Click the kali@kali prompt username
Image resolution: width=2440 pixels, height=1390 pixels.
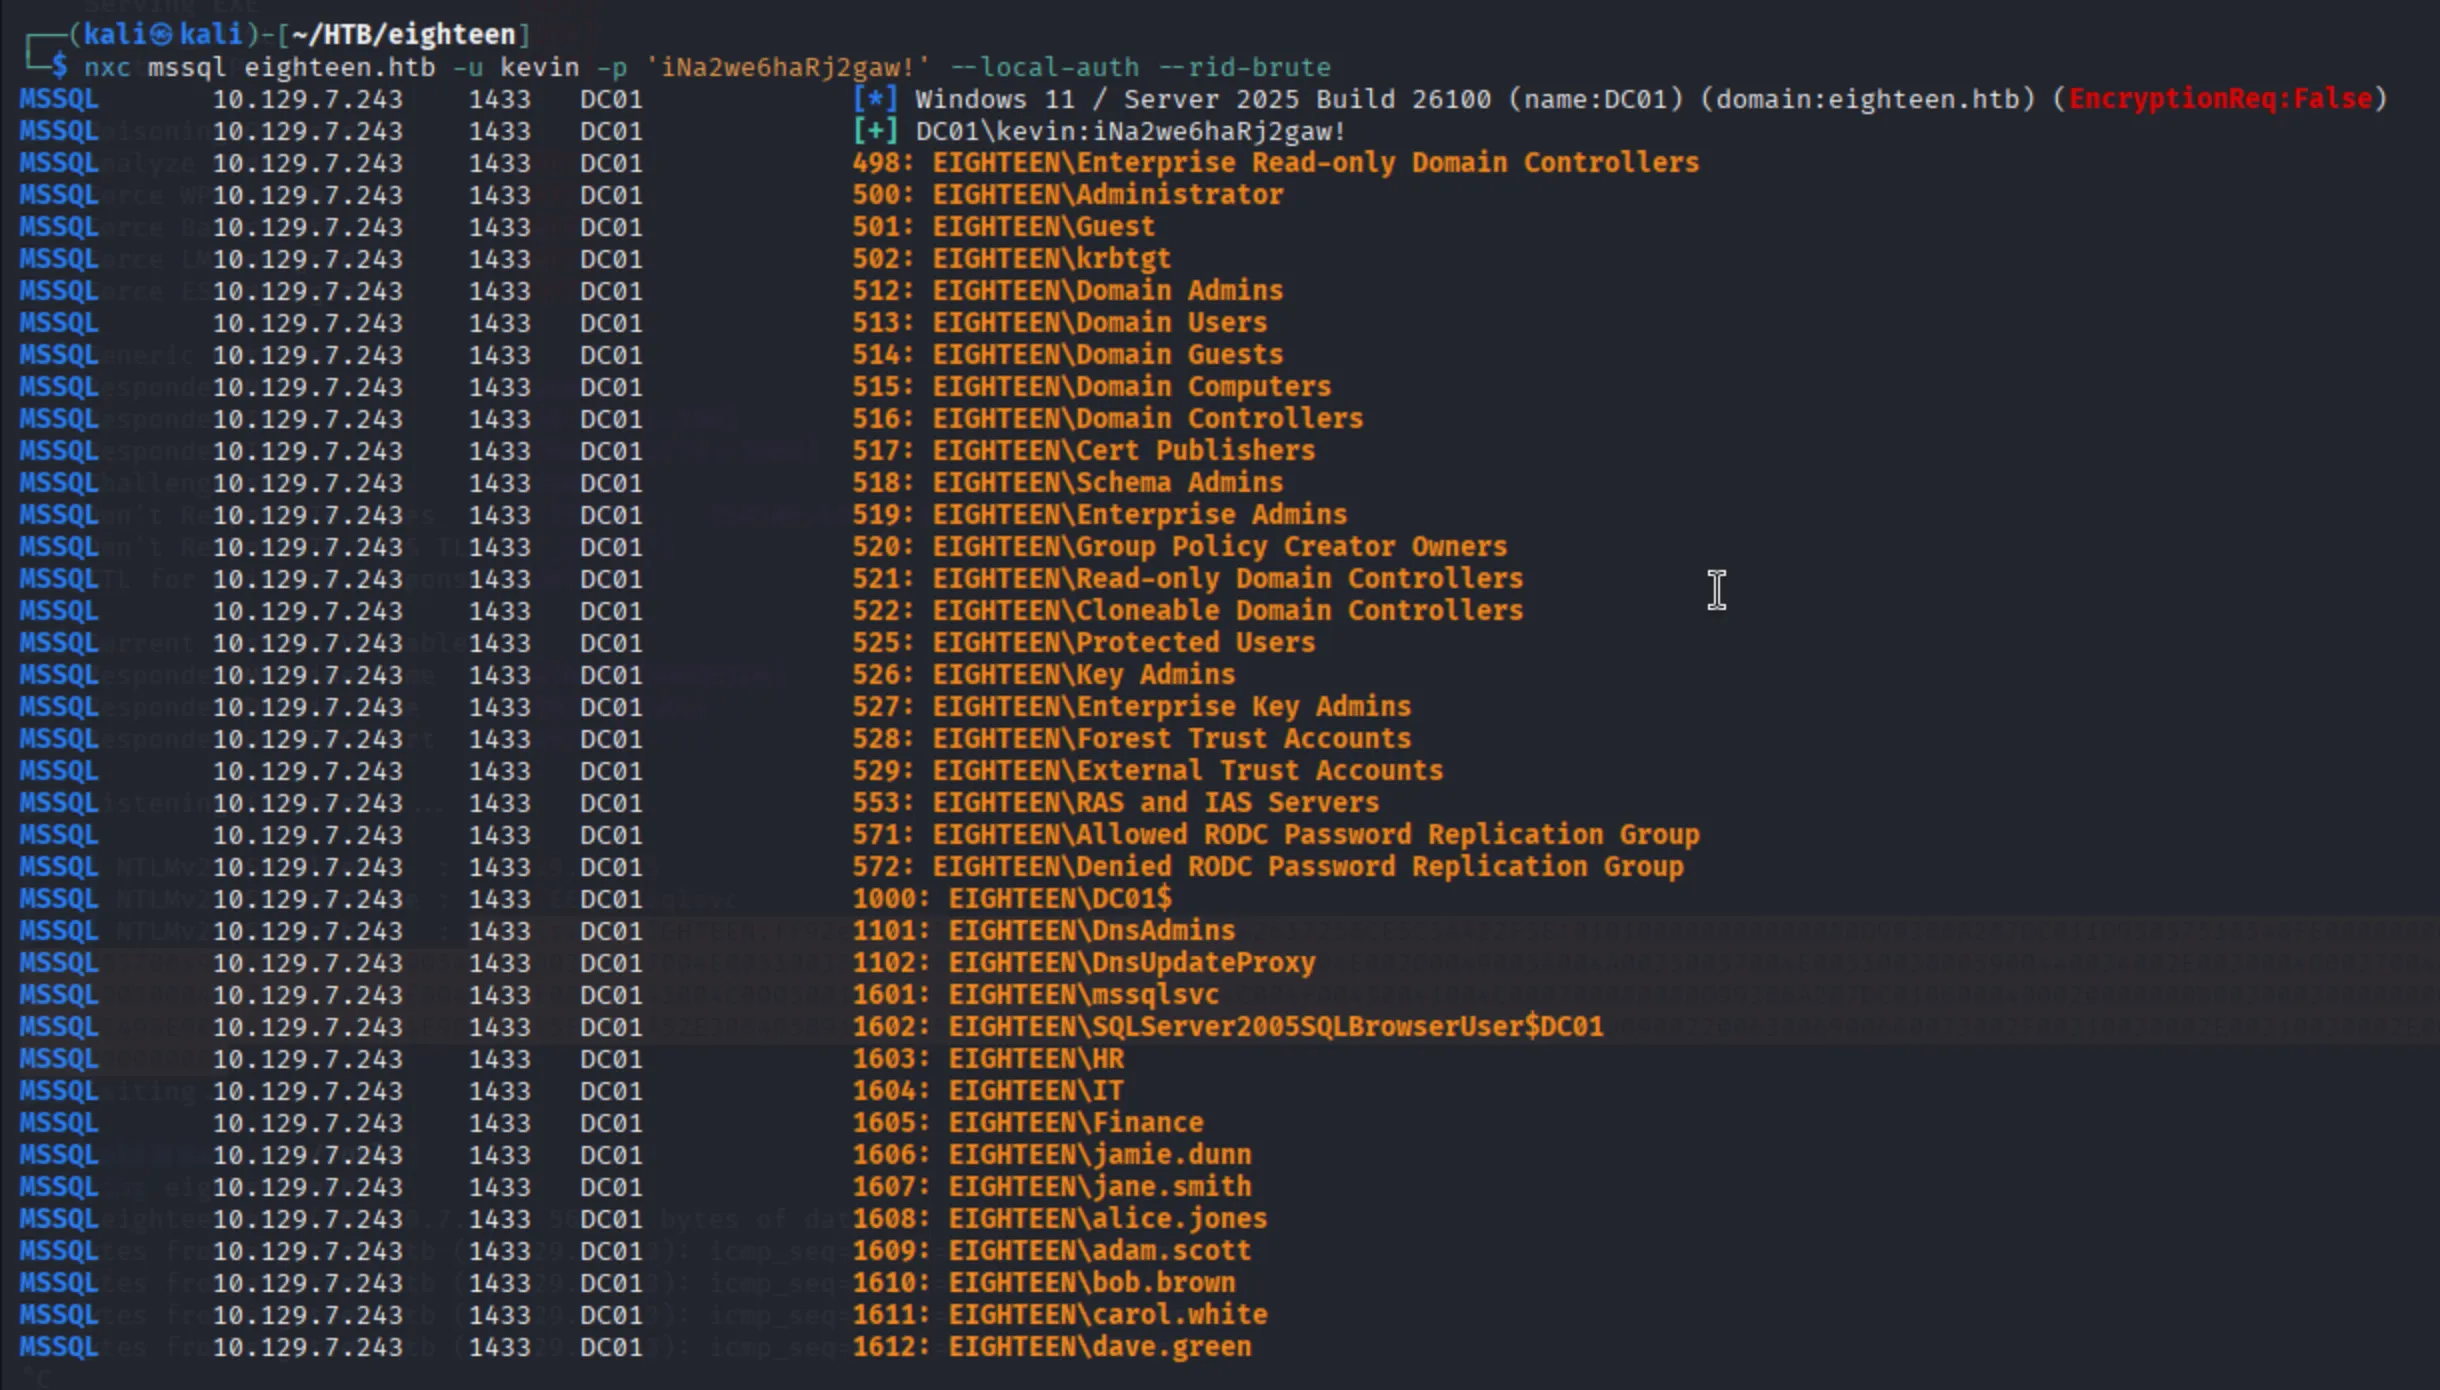(163, 35)
